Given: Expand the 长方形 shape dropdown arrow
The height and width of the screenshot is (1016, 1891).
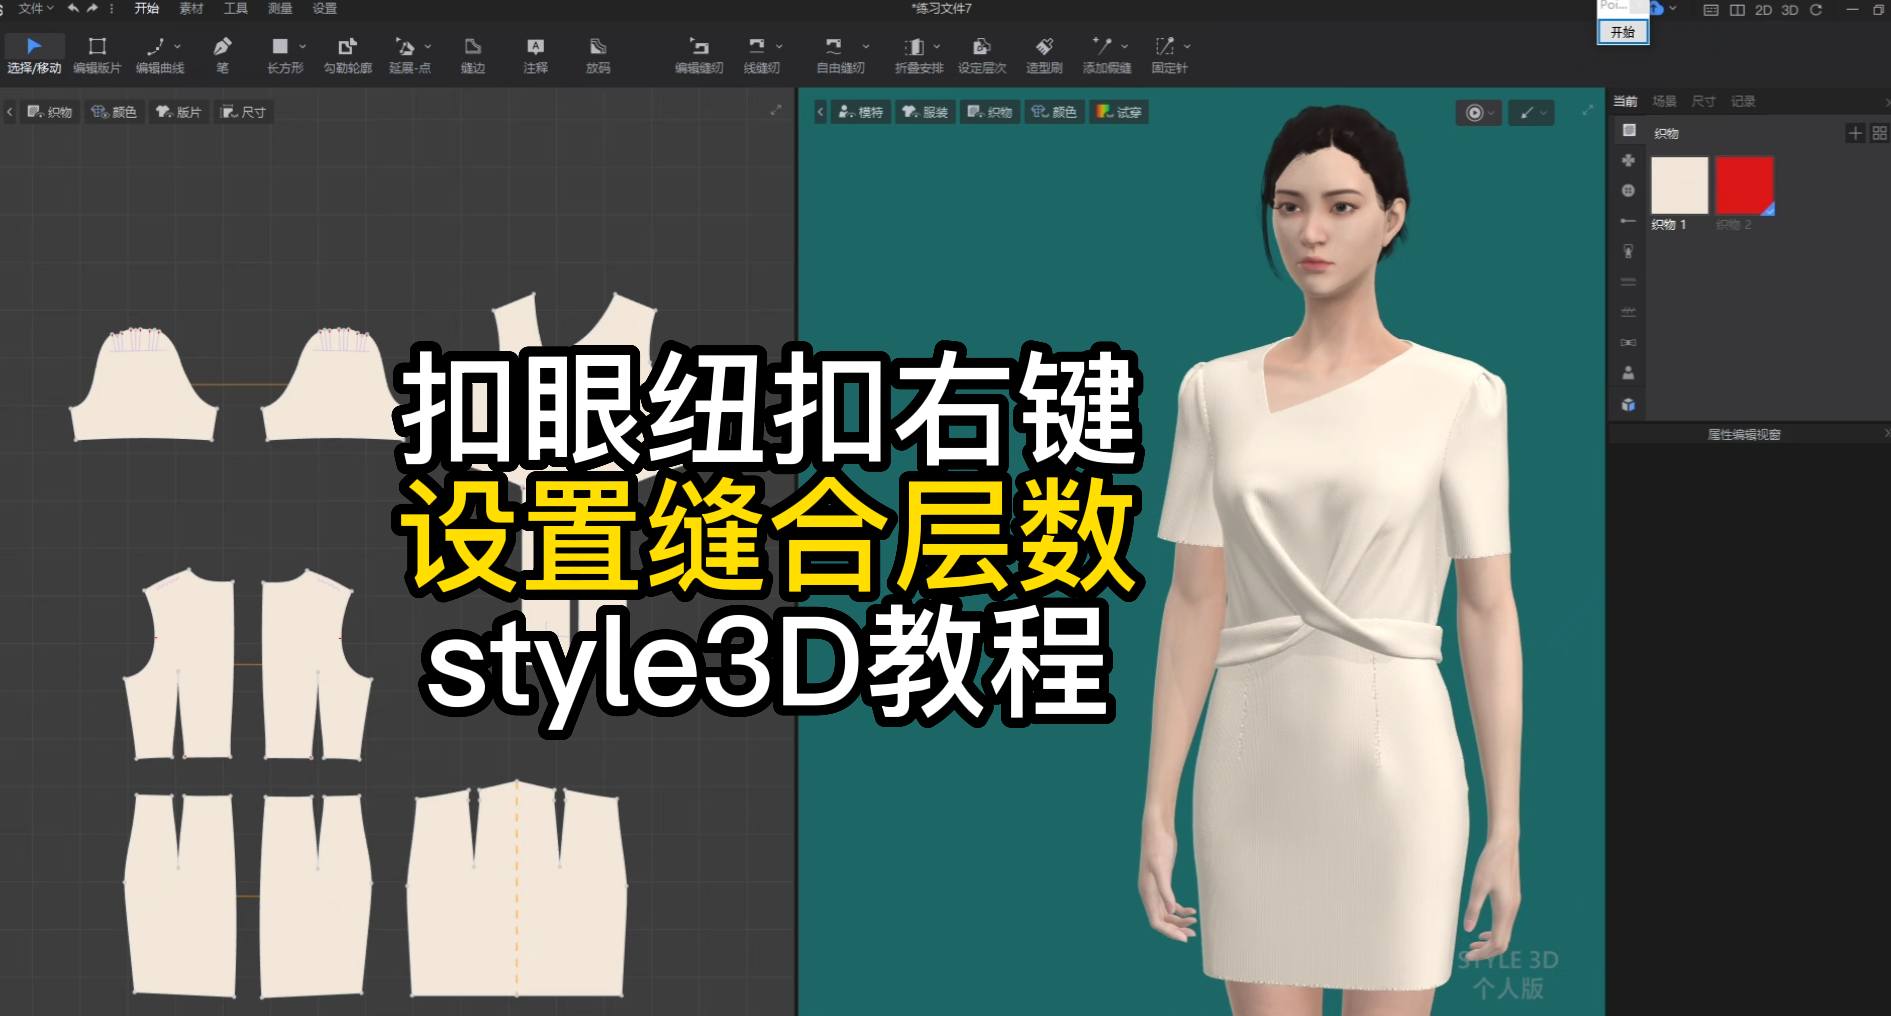Looking at the screenshot, I should pyautogui.click(x=303, y=46).
